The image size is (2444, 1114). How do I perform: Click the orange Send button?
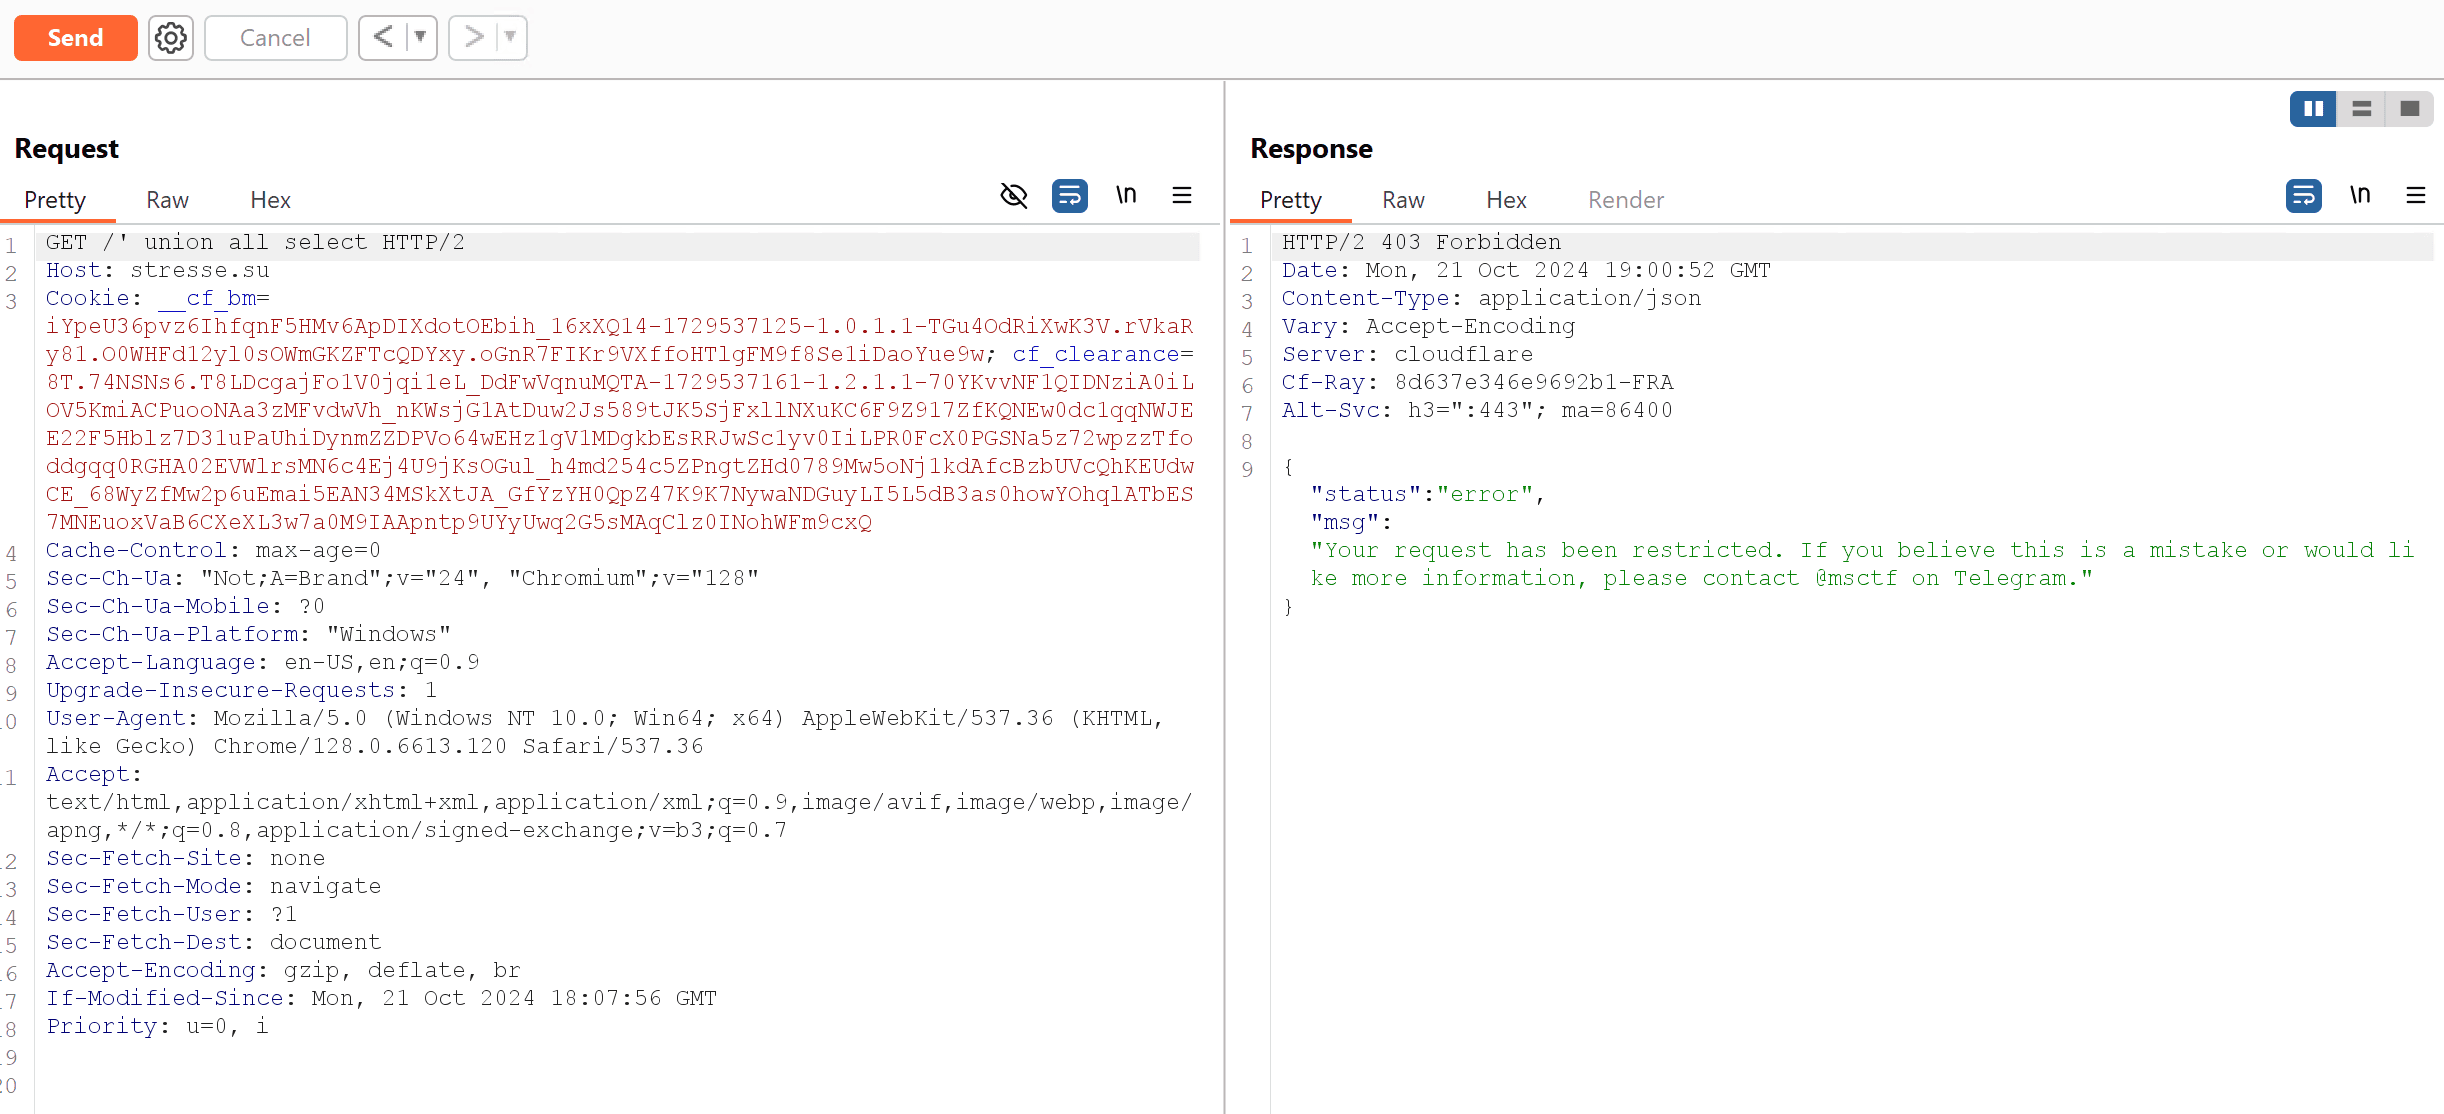click(76, 38)
